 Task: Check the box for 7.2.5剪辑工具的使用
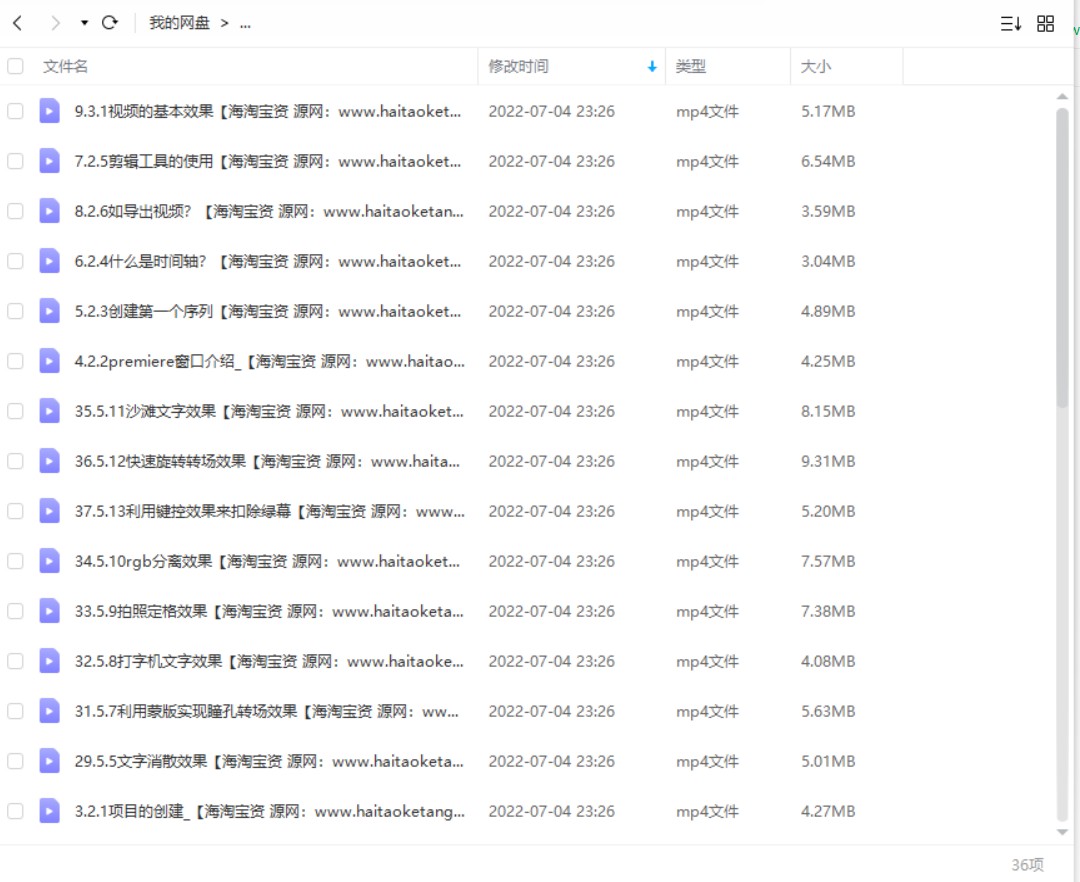(15, 161)
